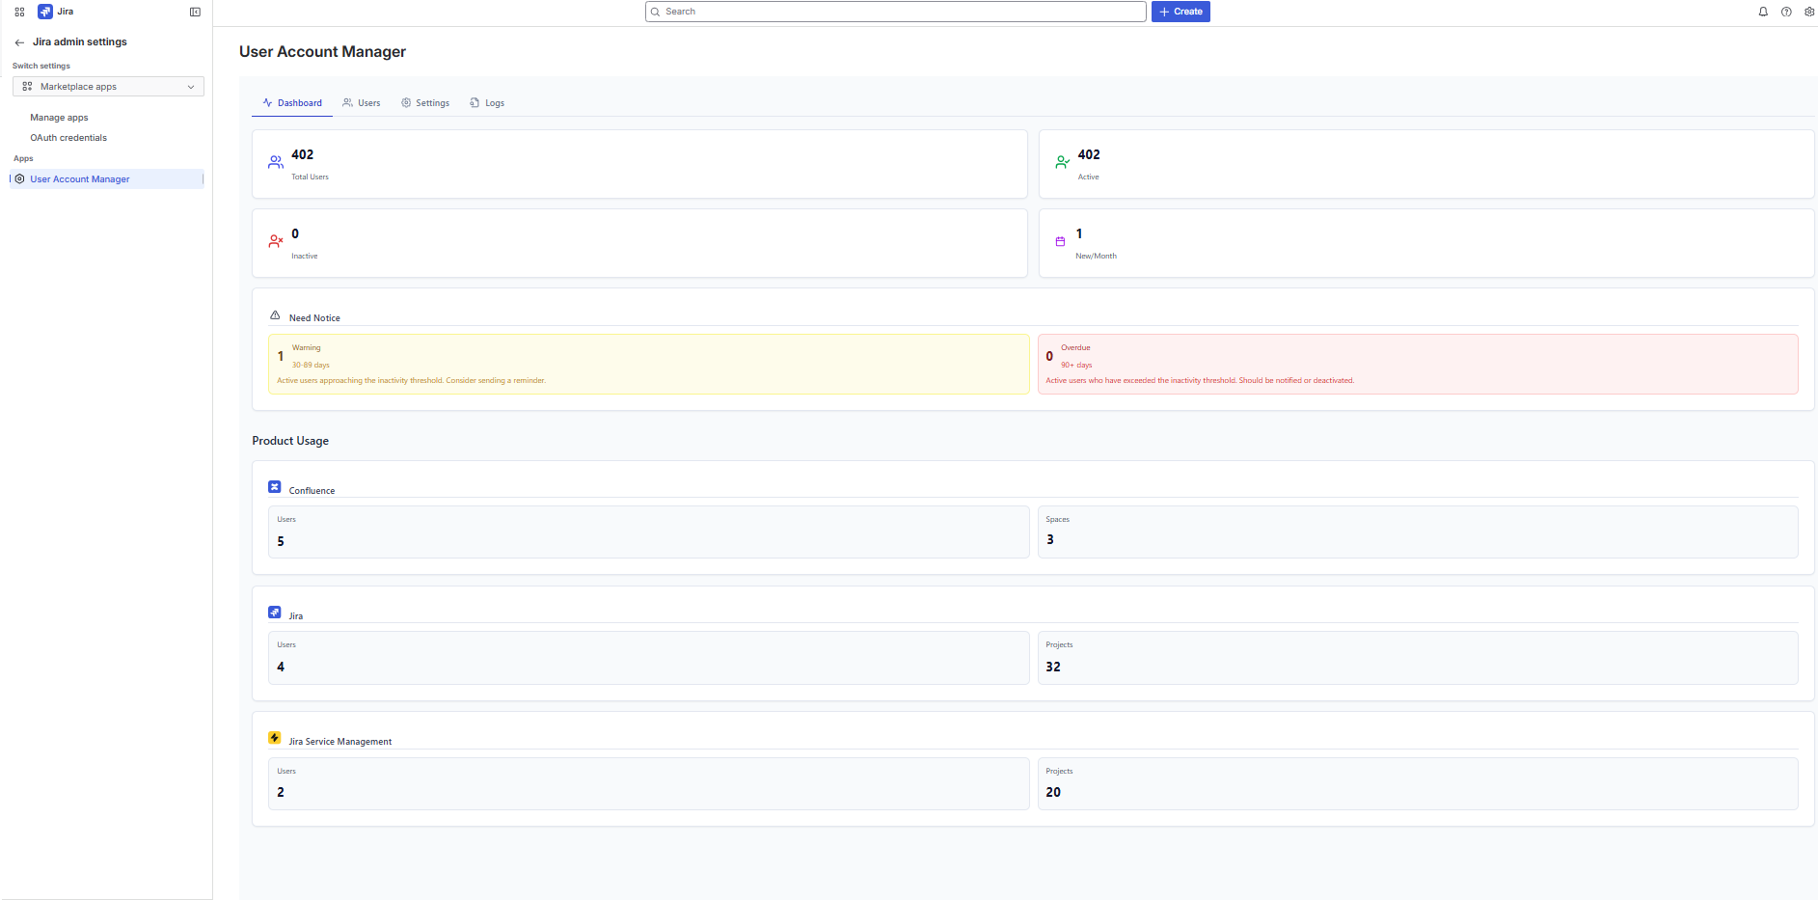Open OAuth credentials
This screenshot has width=1818, height=900.
tap(68, 137)
